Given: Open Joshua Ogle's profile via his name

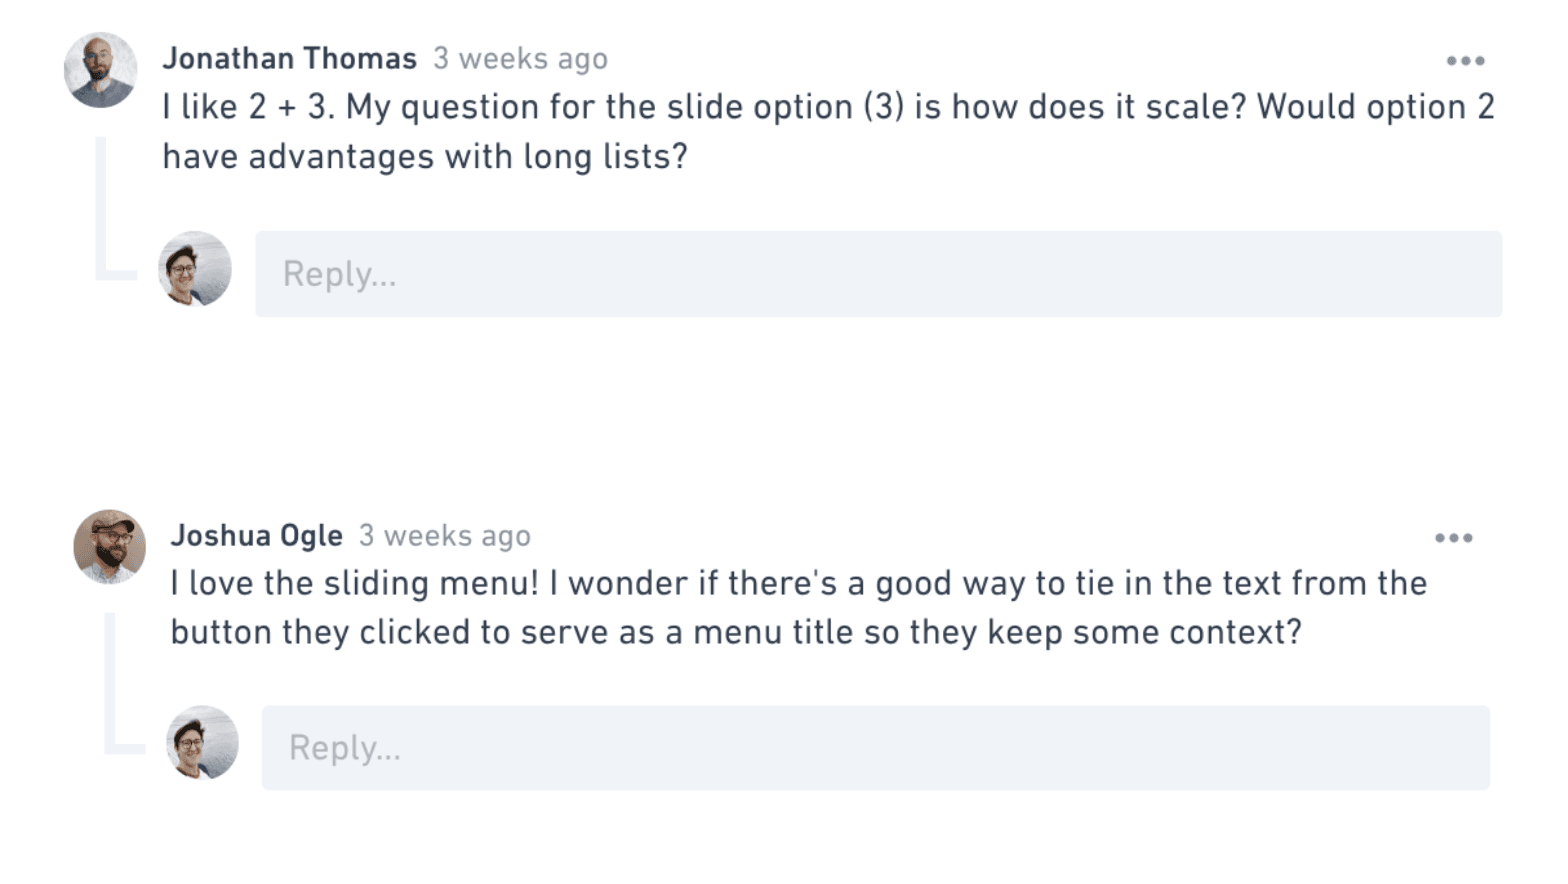Looking at the screenshot, I should tap(256, 536).
